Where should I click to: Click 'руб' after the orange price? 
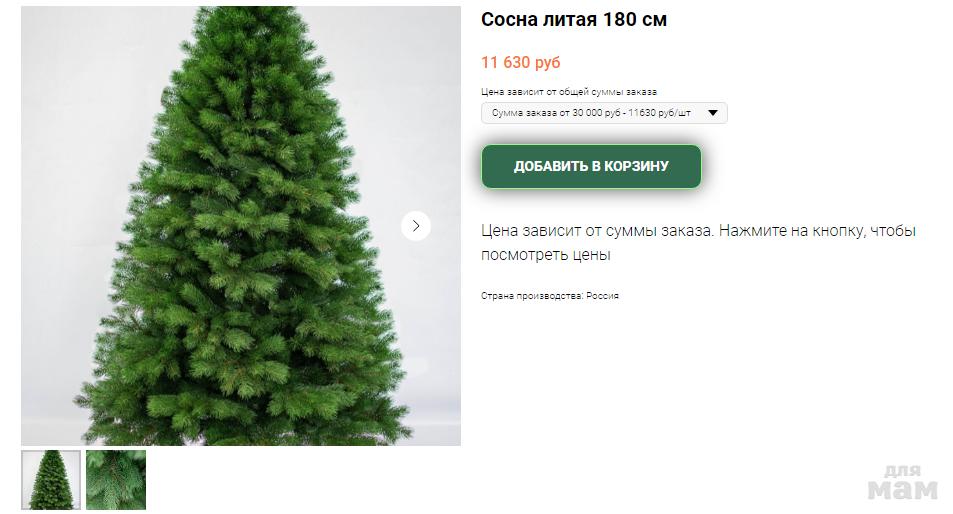tap(548, 63)
